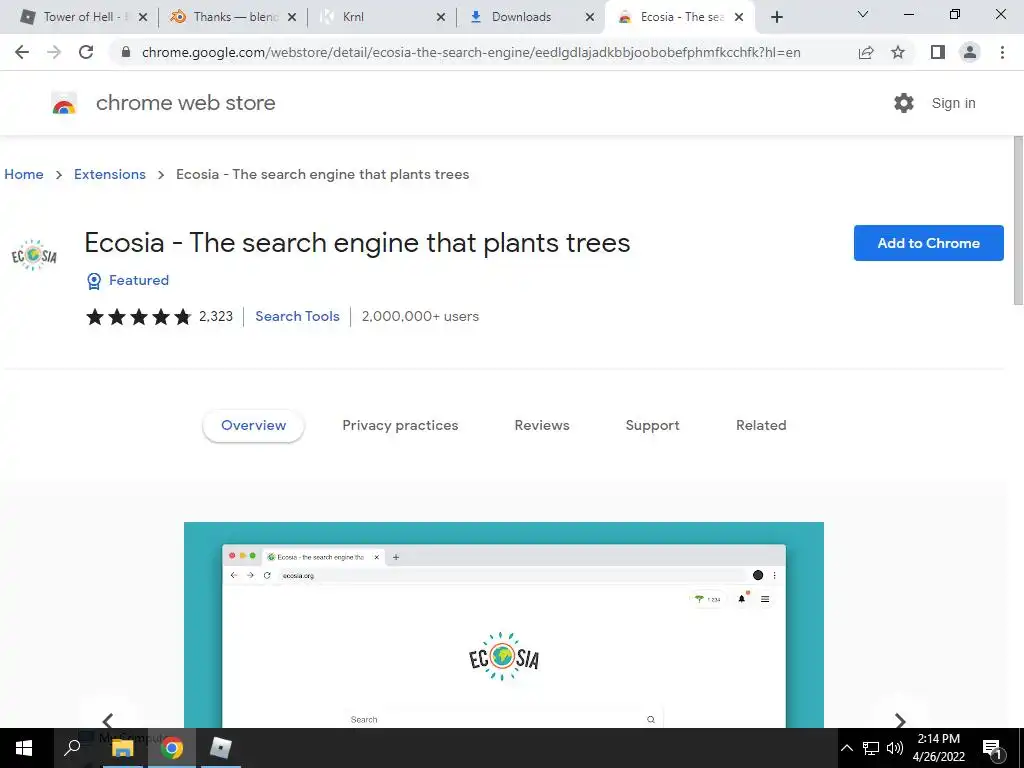This screenshot has width=1024, height=768.
Task: Open volume control in tray
Action: coord(895,748)
